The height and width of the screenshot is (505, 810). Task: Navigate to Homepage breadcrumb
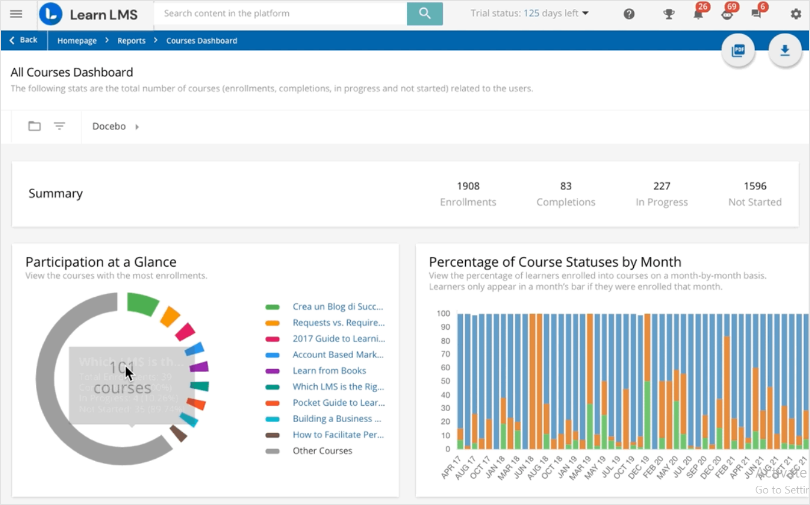77,41
